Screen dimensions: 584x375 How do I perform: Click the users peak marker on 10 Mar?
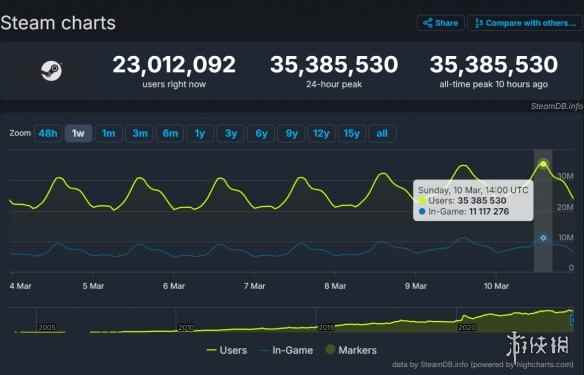[x=543, y=164]
